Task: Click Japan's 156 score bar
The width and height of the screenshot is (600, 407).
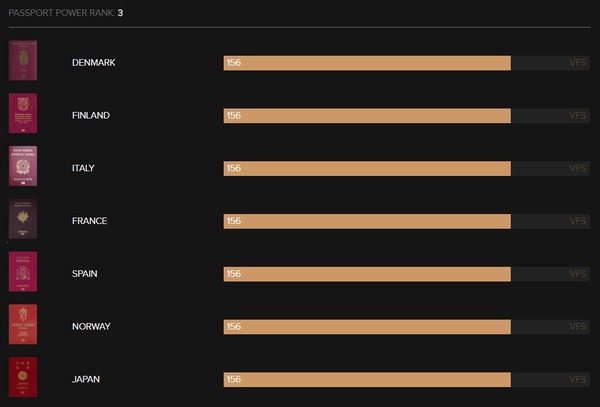Action: coord(367,380)
